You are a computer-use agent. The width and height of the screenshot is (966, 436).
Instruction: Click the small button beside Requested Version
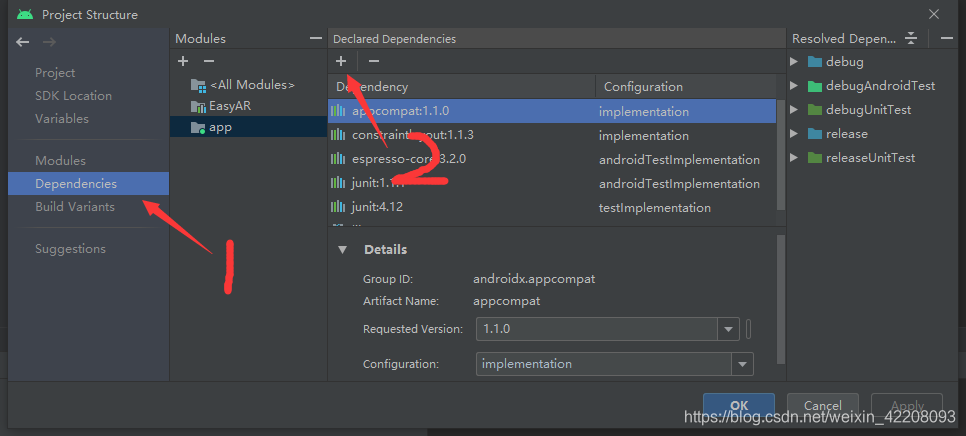click(748, 329)
